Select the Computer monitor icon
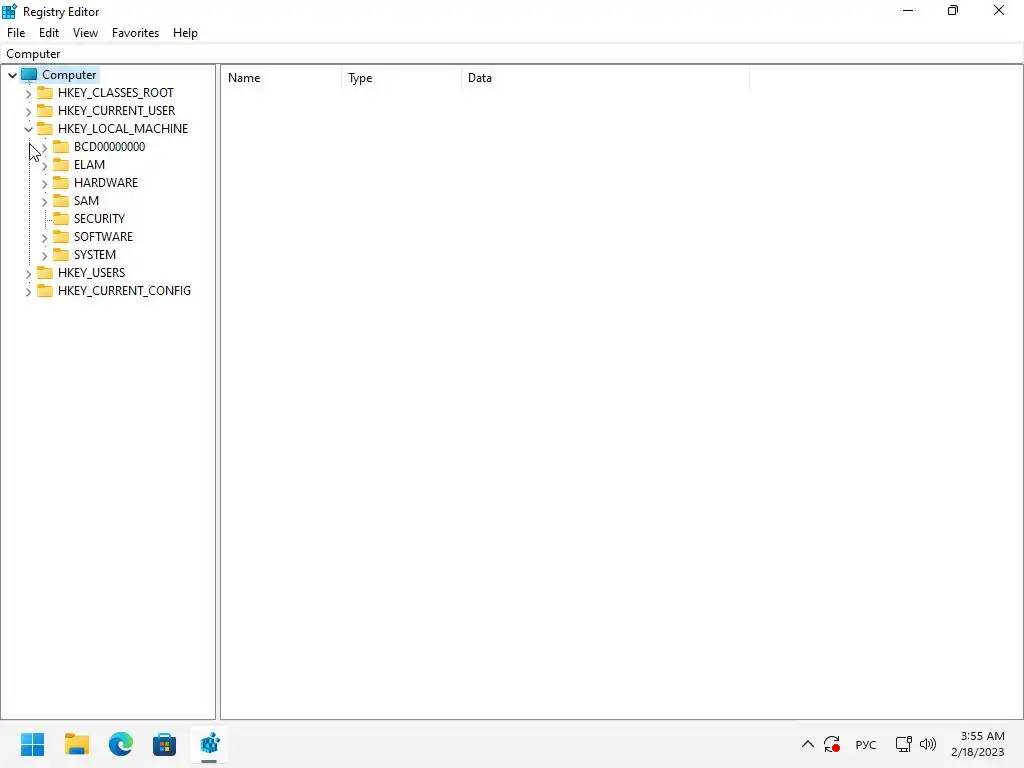This screenshot has height=768, width=1024. coord(29,74)
